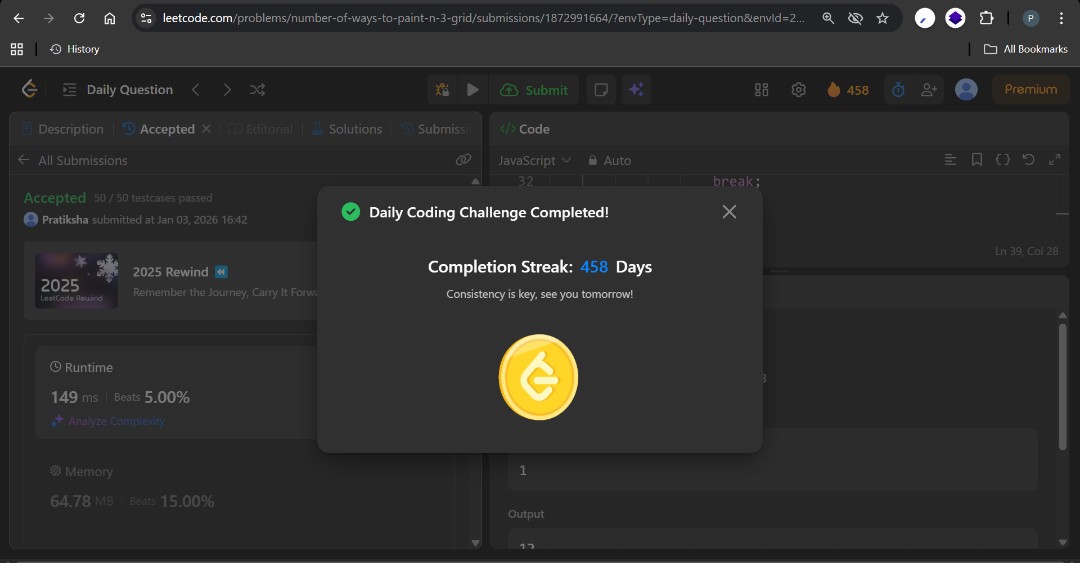Open the History bookmark

pos(75,49)
